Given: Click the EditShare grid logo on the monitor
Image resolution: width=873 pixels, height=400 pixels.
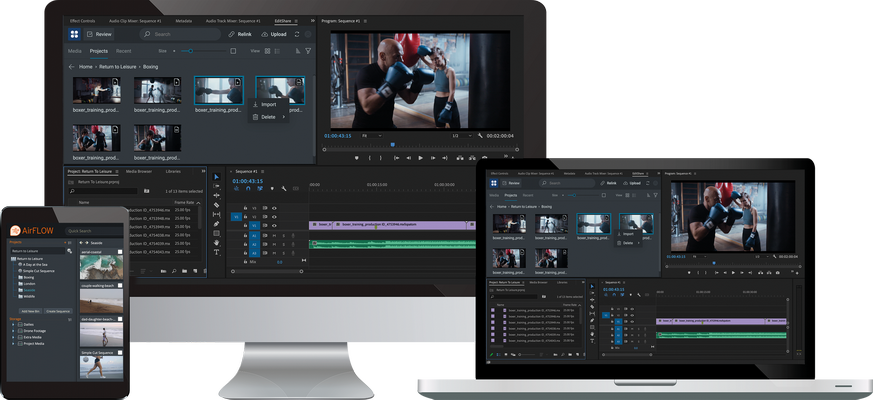Looking at the screenshot, I should coord(75,34).
